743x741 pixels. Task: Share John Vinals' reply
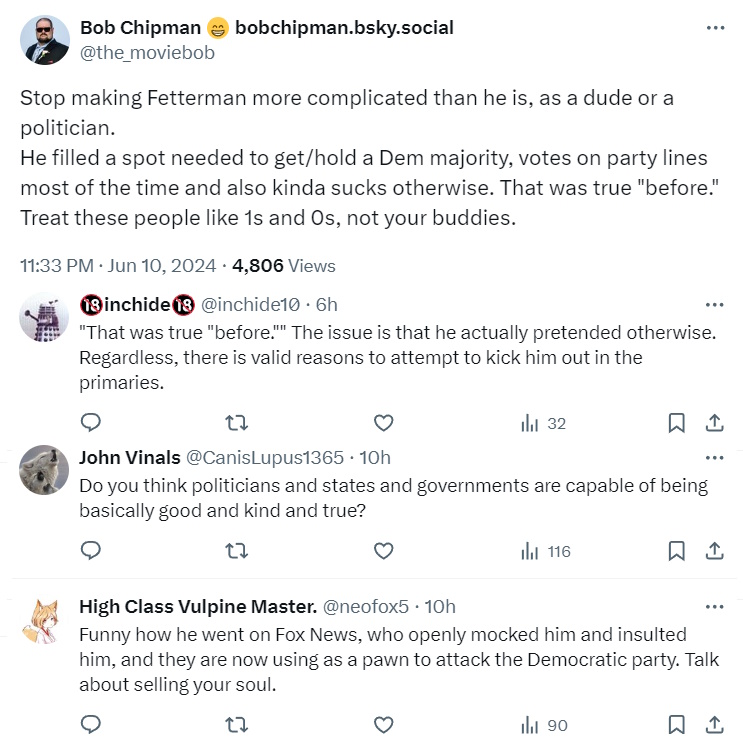click(715, 550)
